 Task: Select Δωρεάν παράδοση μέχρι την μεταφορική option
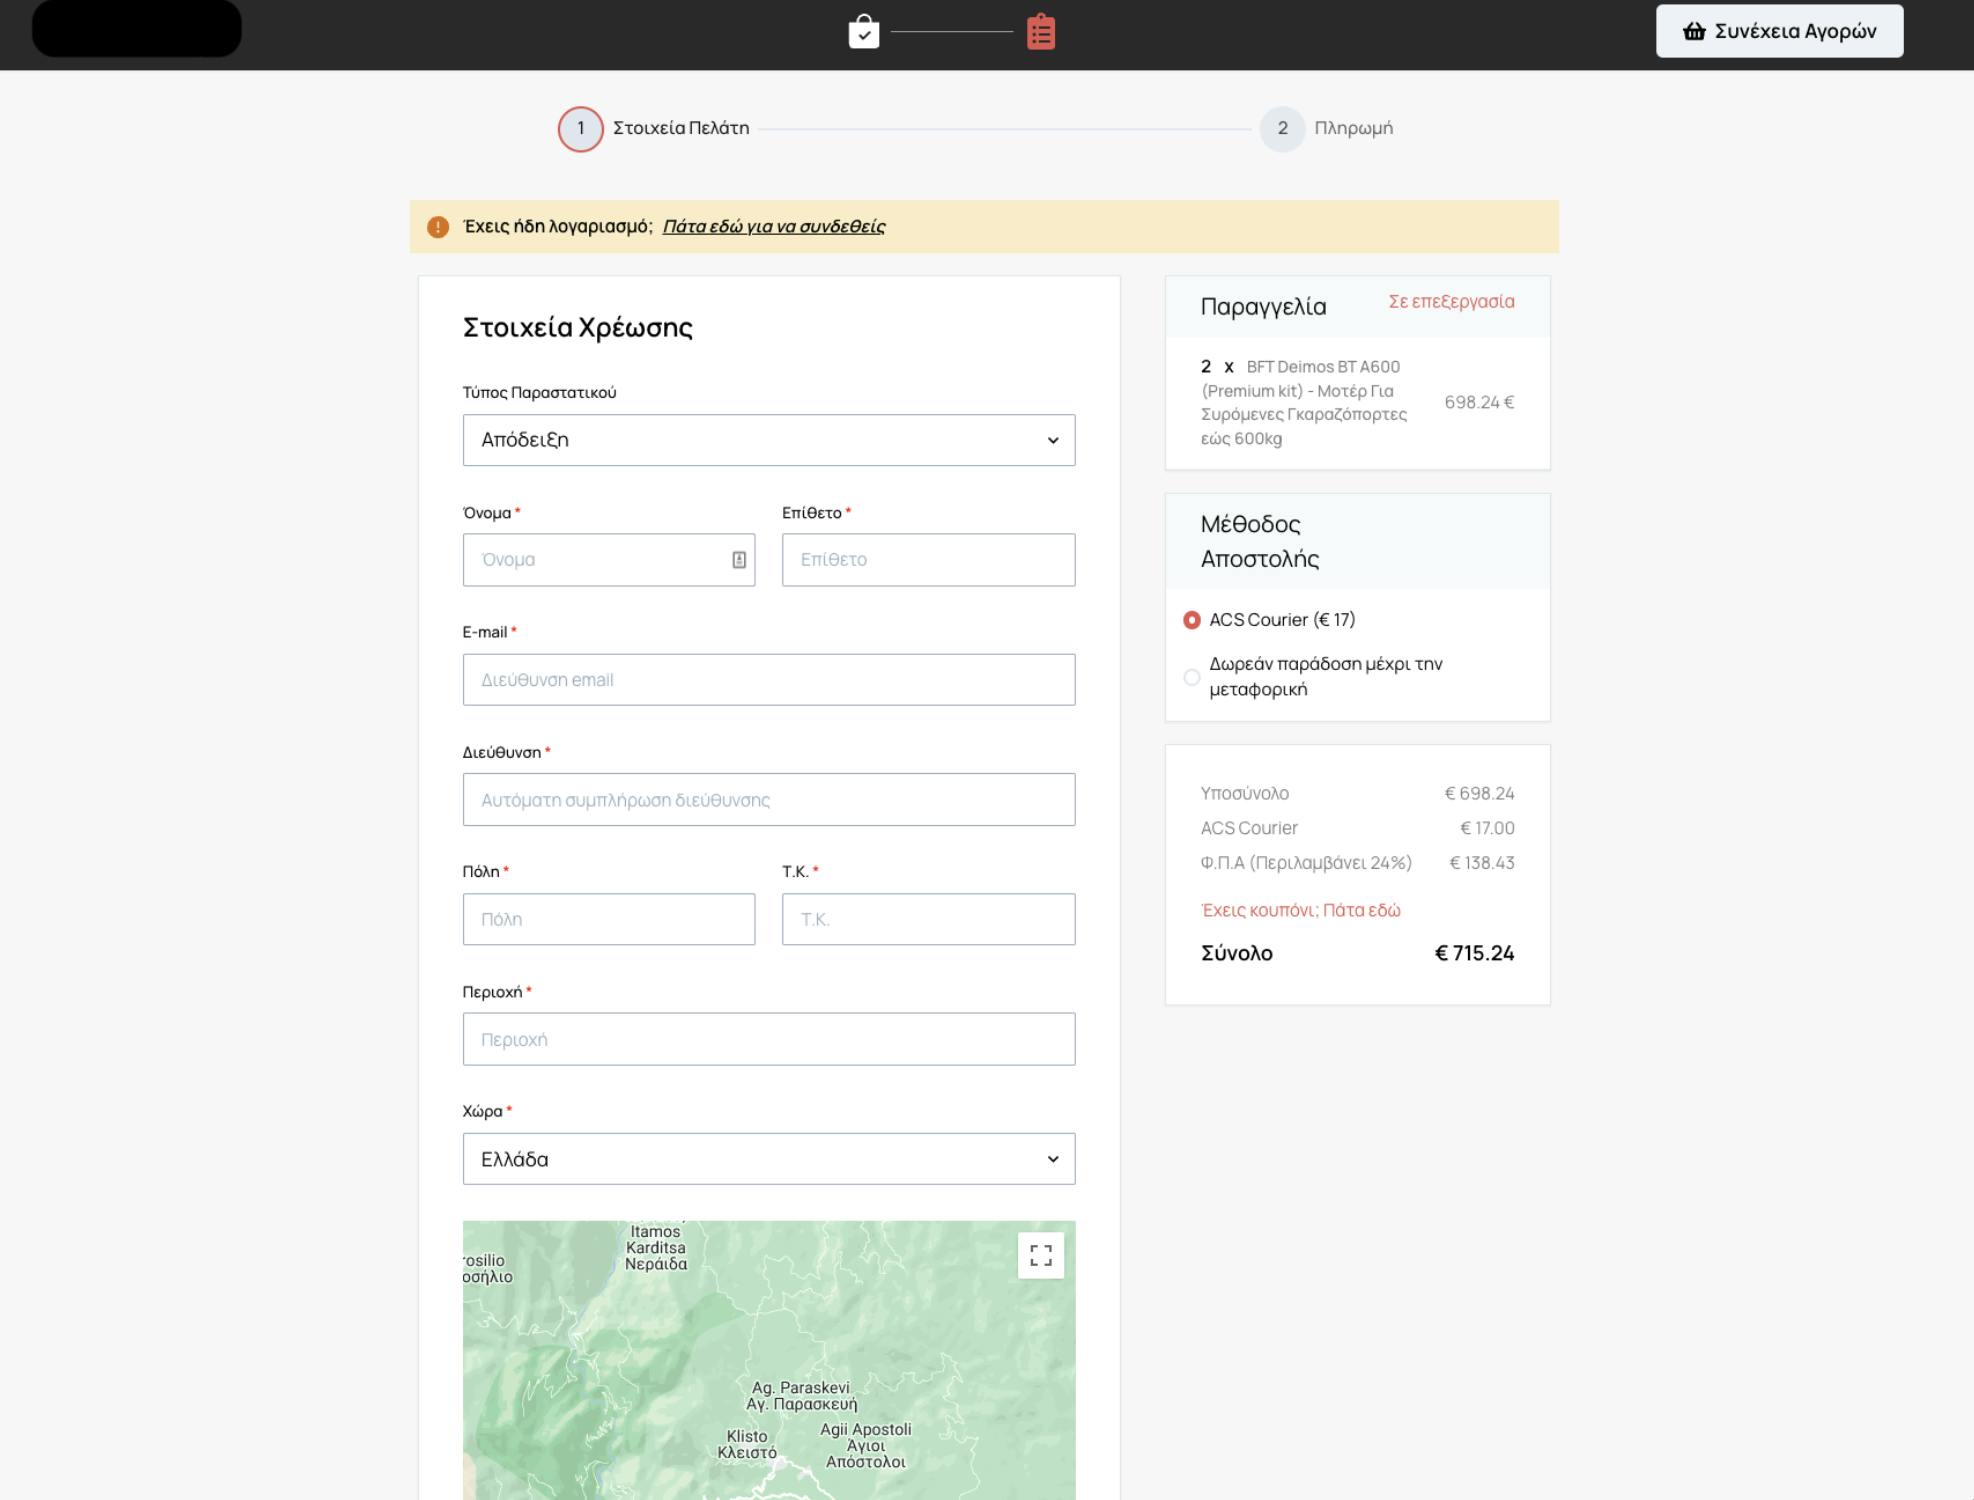1192,677
